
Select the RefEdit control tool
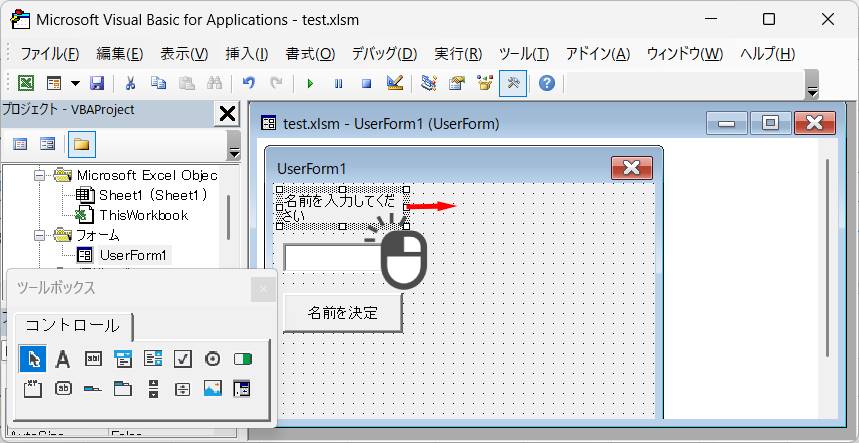coord(242,389)
